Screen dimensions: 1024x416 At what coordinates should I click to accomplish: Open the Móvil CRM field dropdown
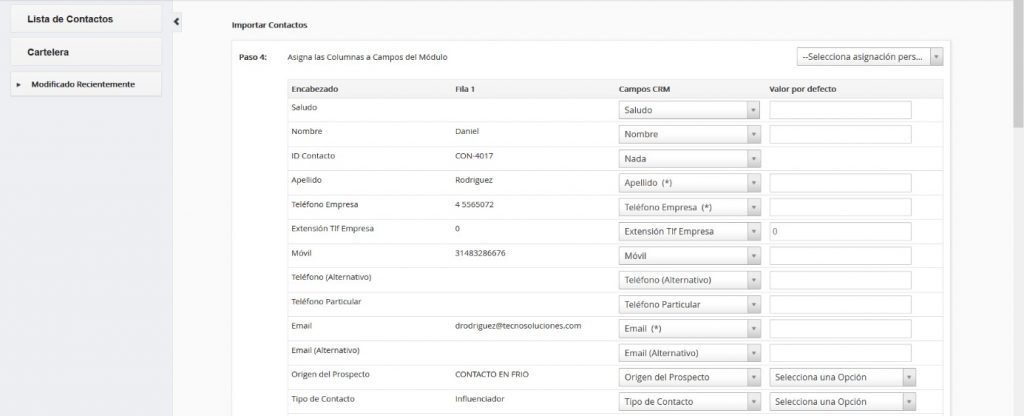pyautogui.click(x=689, y=256)
